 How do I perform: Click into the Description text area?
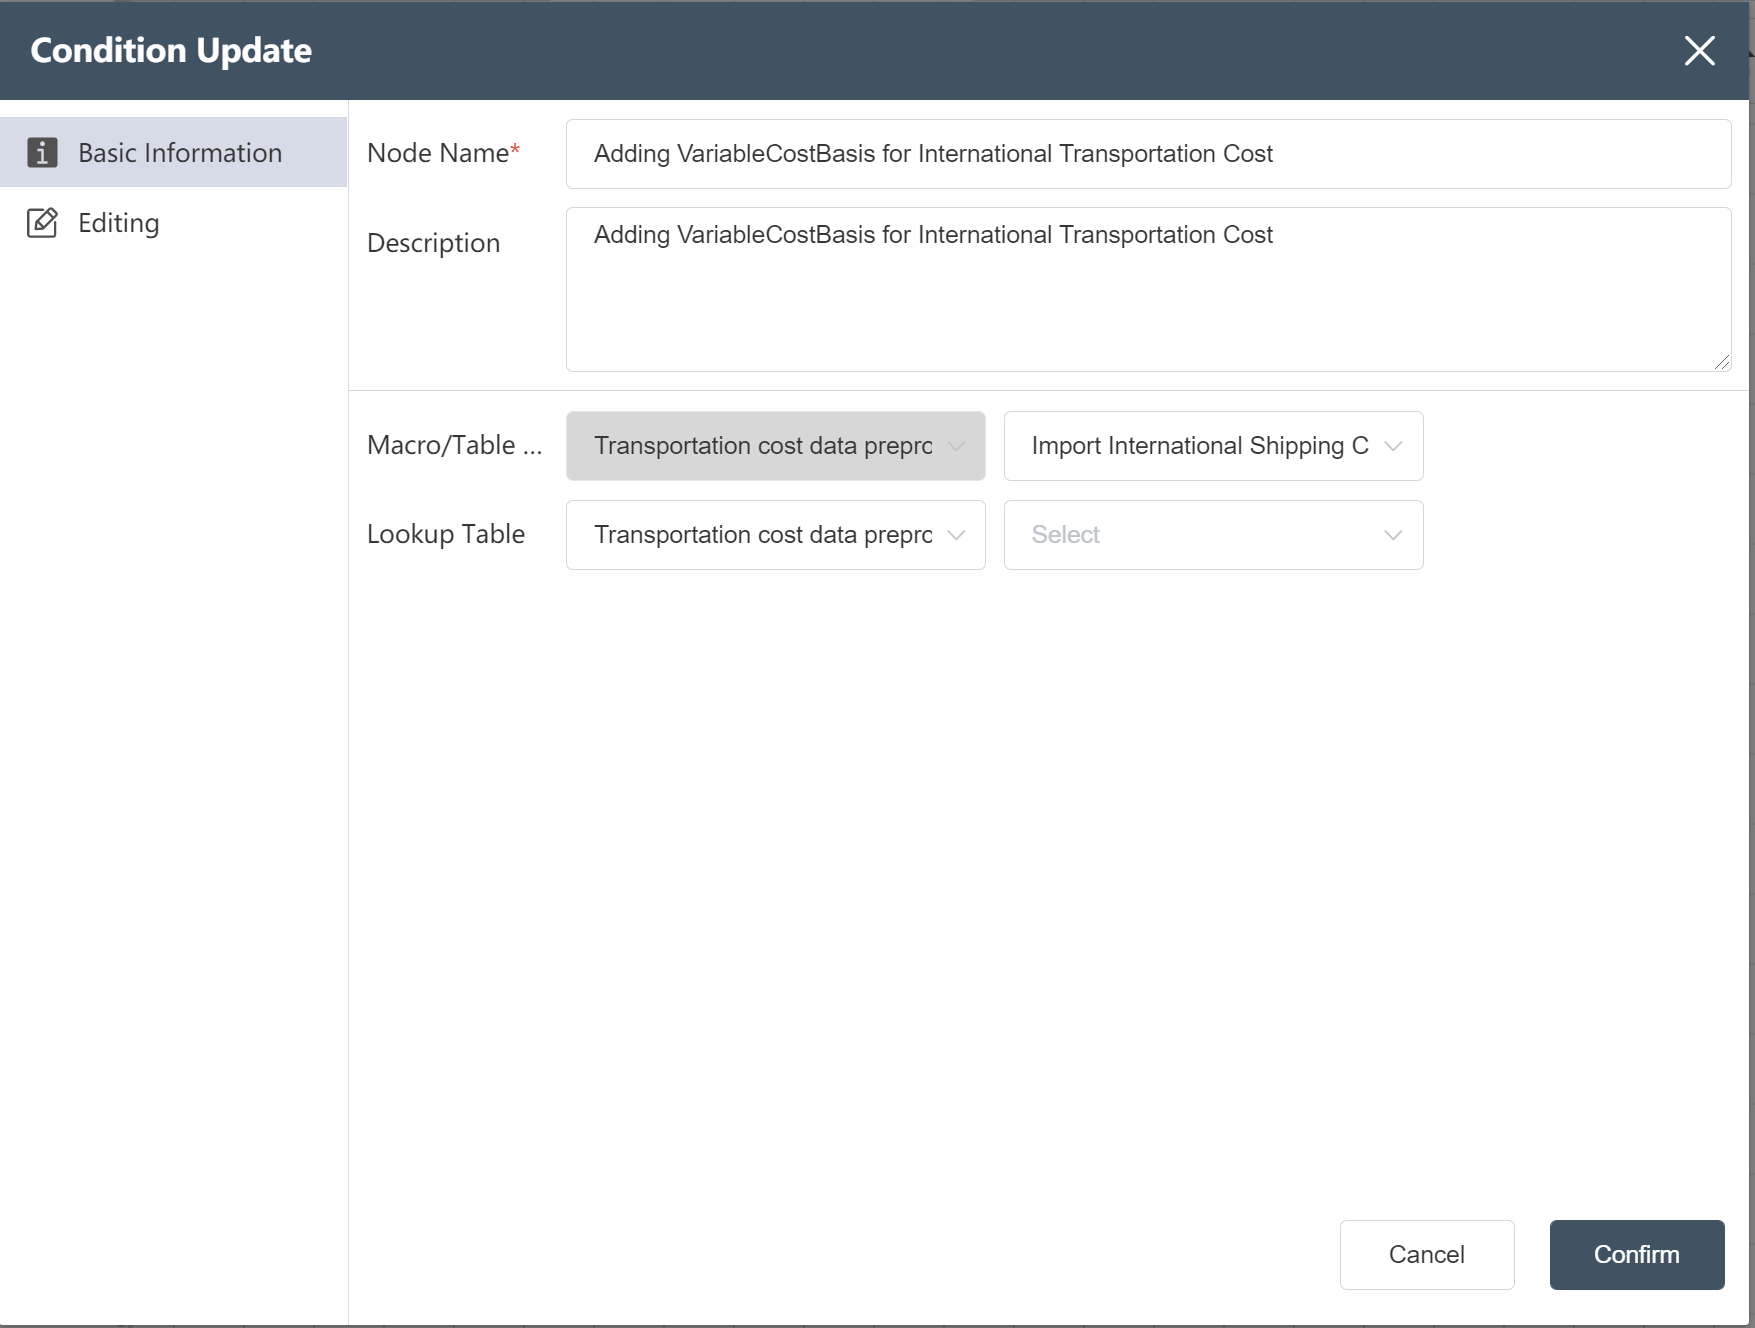pyautogui.click(x=1148, y=289)
